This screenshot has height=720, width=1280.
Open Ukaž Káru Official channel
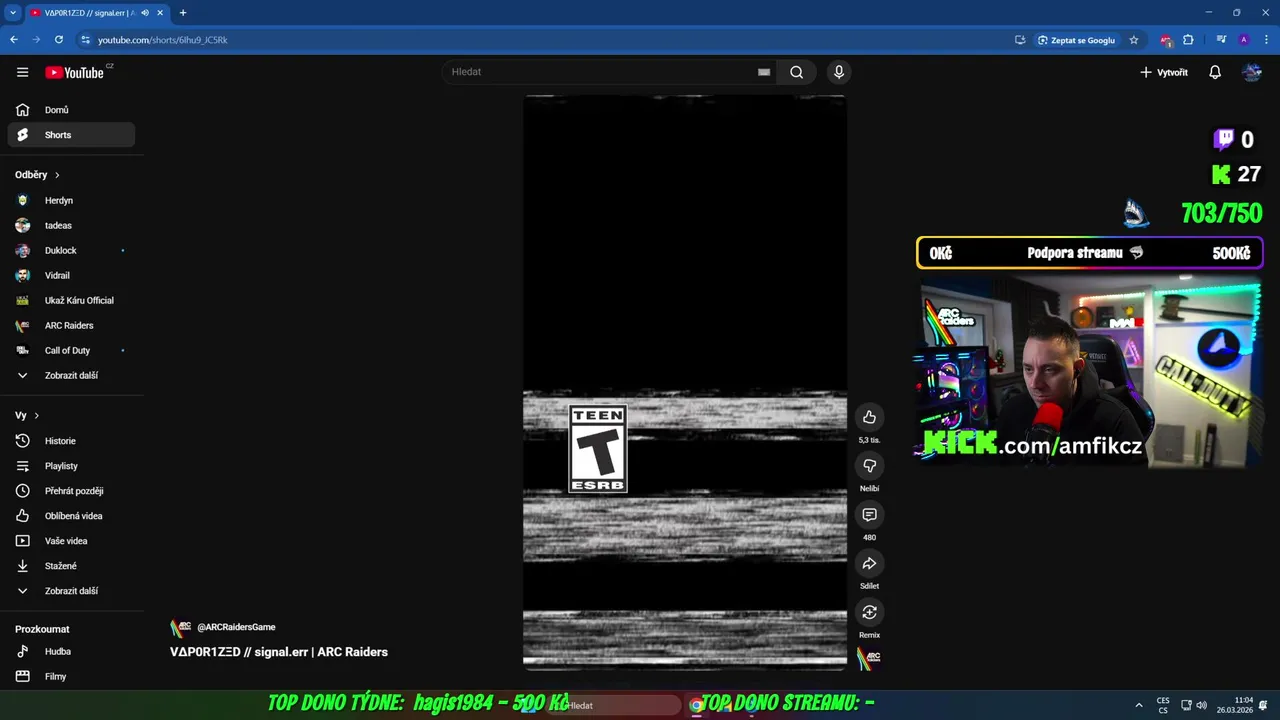tap(71, 300)
